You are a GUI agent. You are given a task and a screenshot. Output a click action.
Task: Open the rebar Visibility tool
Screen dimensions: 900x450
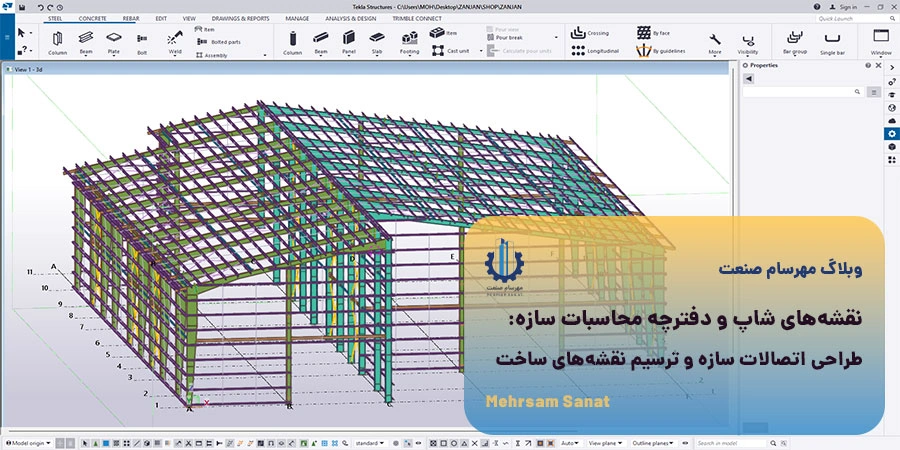pos(748,44)
